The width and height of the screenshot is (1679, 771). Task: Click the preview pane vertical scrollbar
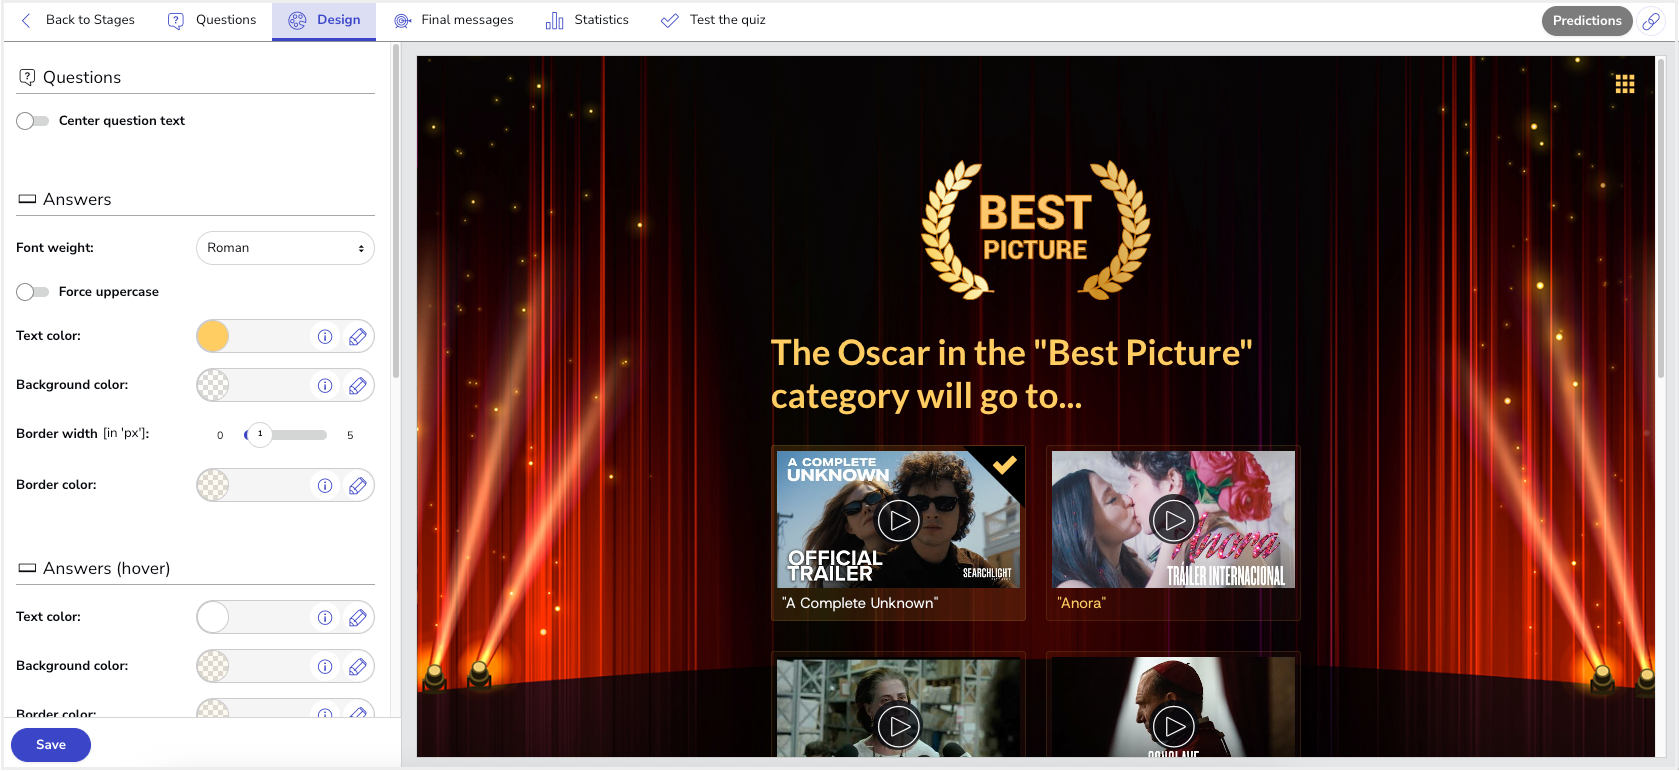point(1661,217)
